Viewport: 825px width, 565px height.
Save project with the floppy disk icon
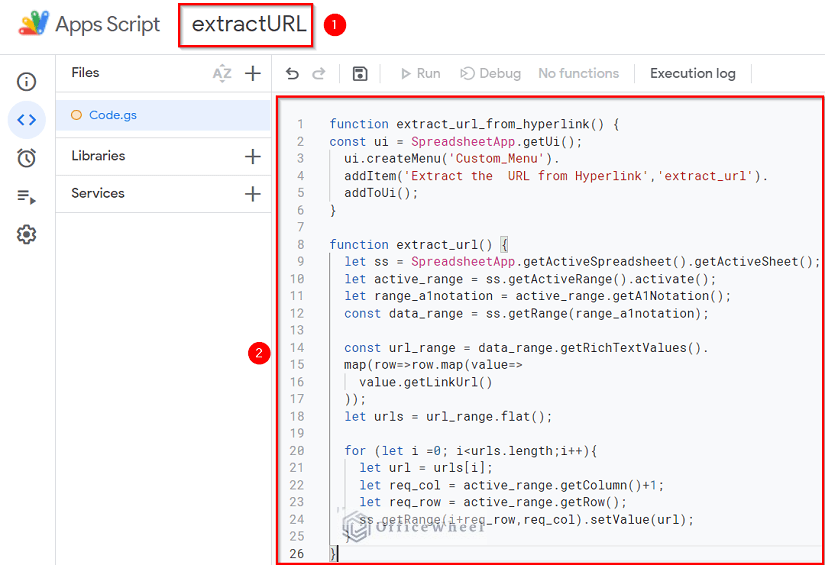(360, 73)
